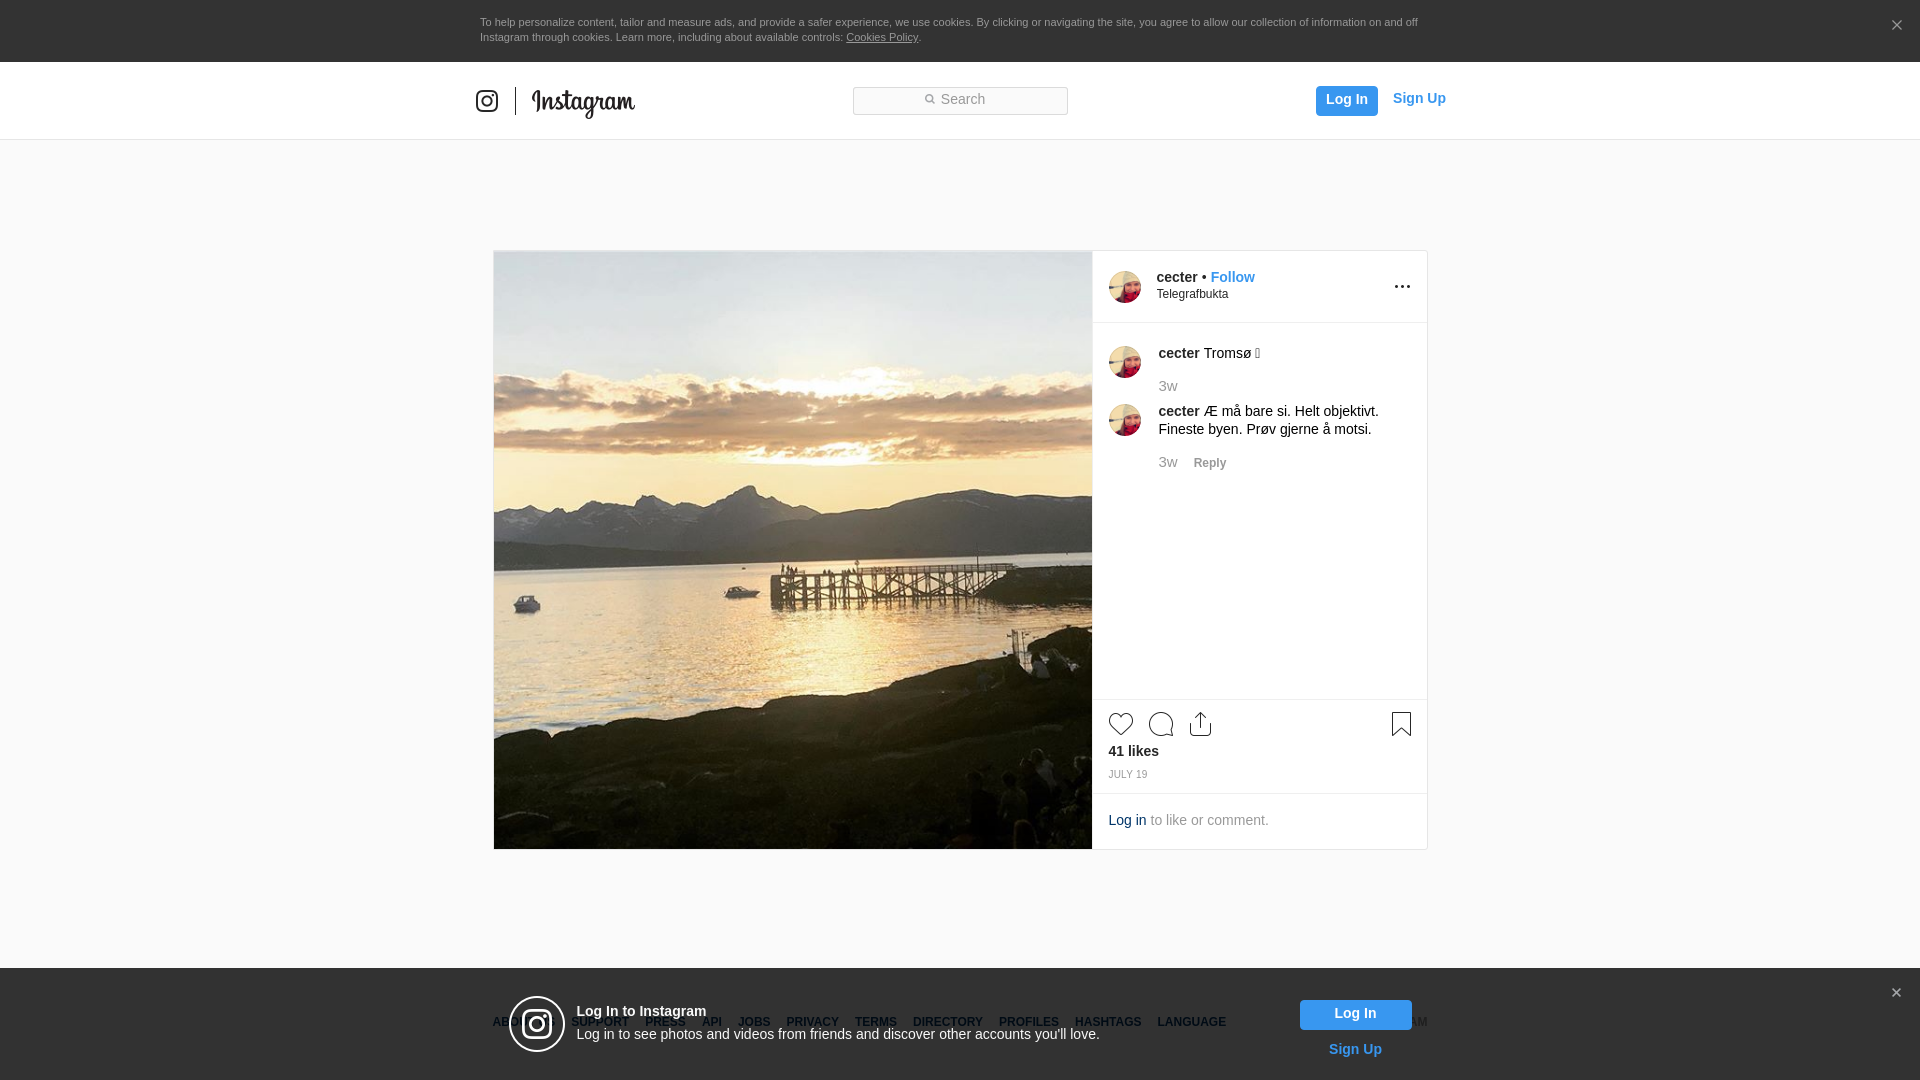Open the DIRECTORY footer link
Viewport: 1920px width, 1080px height.
point(947,1022)
